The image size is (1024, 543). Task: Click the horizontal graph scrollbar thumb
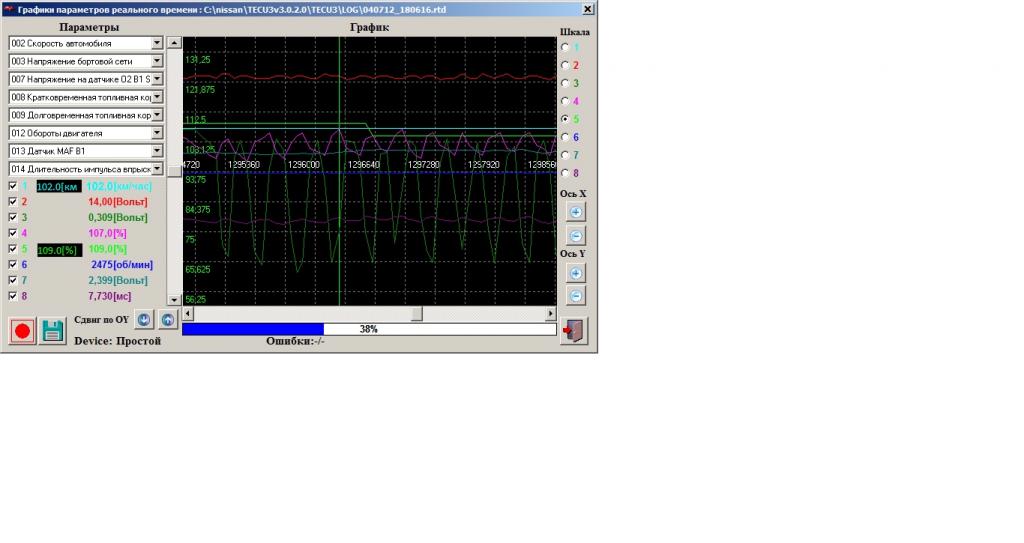(417, 314)
